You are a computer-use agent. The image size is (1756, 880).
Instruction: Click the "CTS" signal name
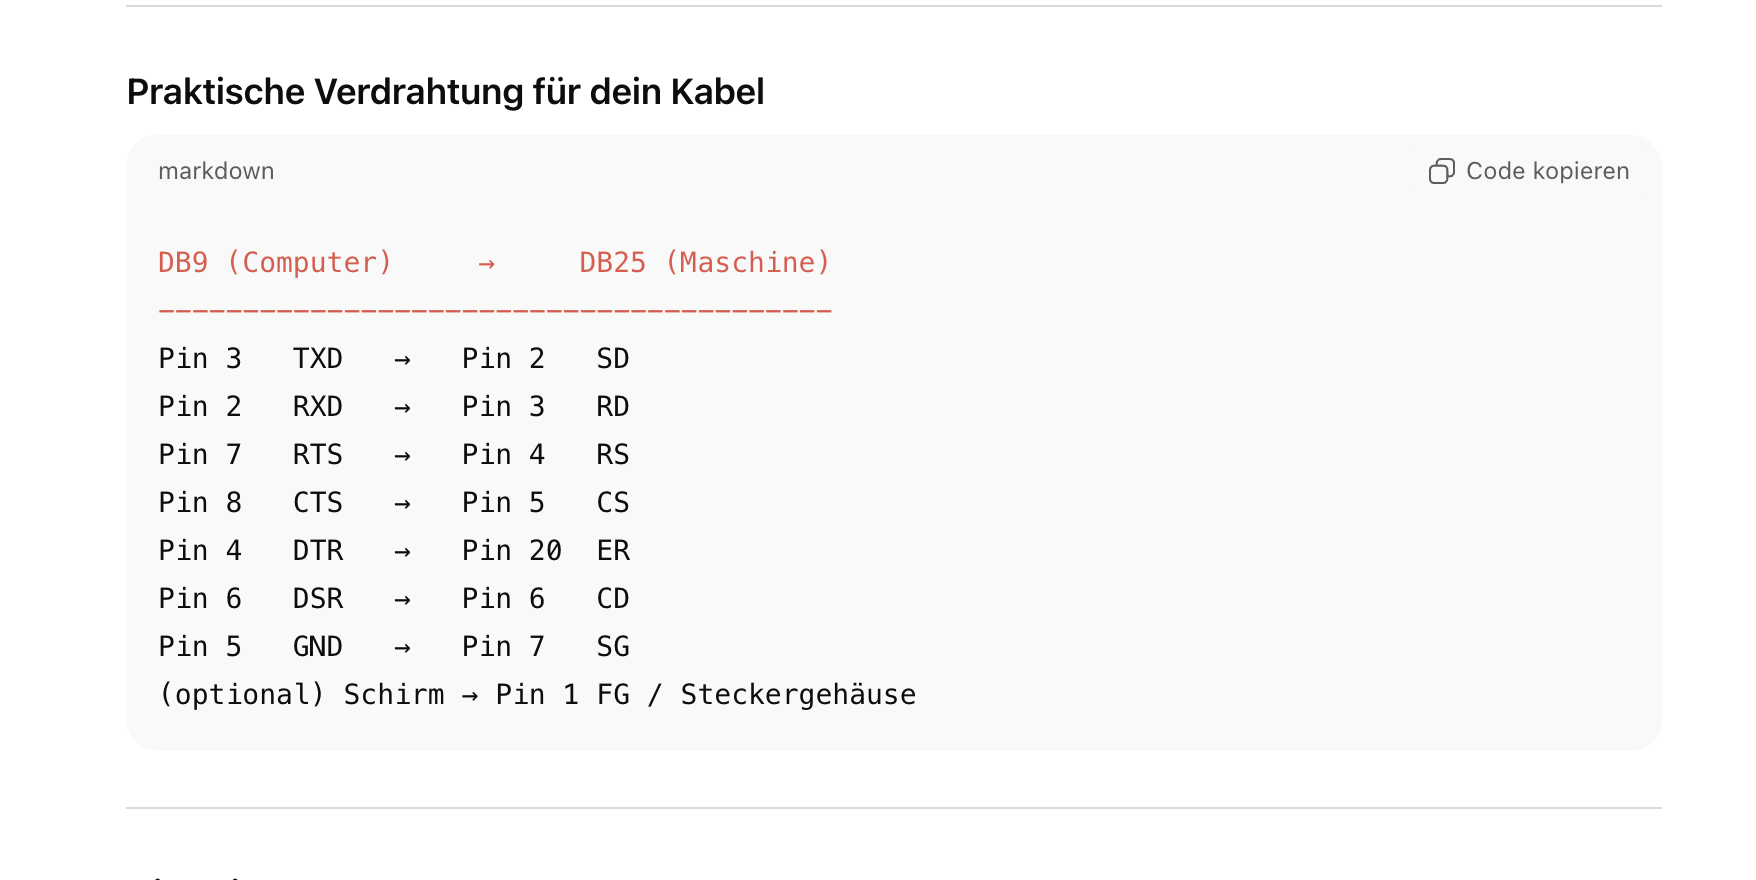click(317, 503)
